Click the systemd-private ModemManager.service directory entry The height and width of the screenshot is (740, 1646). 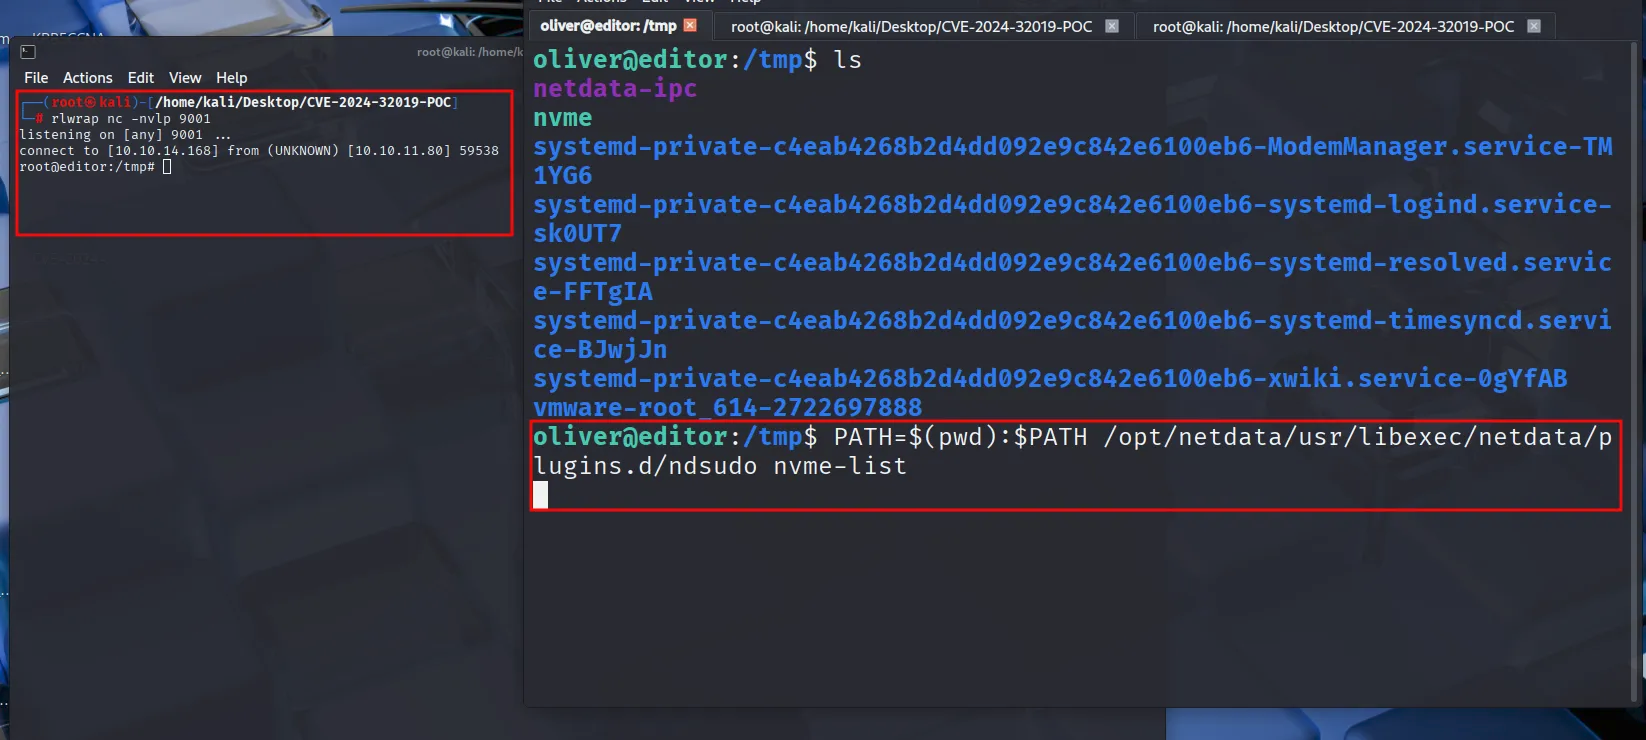click(1072, 161)
